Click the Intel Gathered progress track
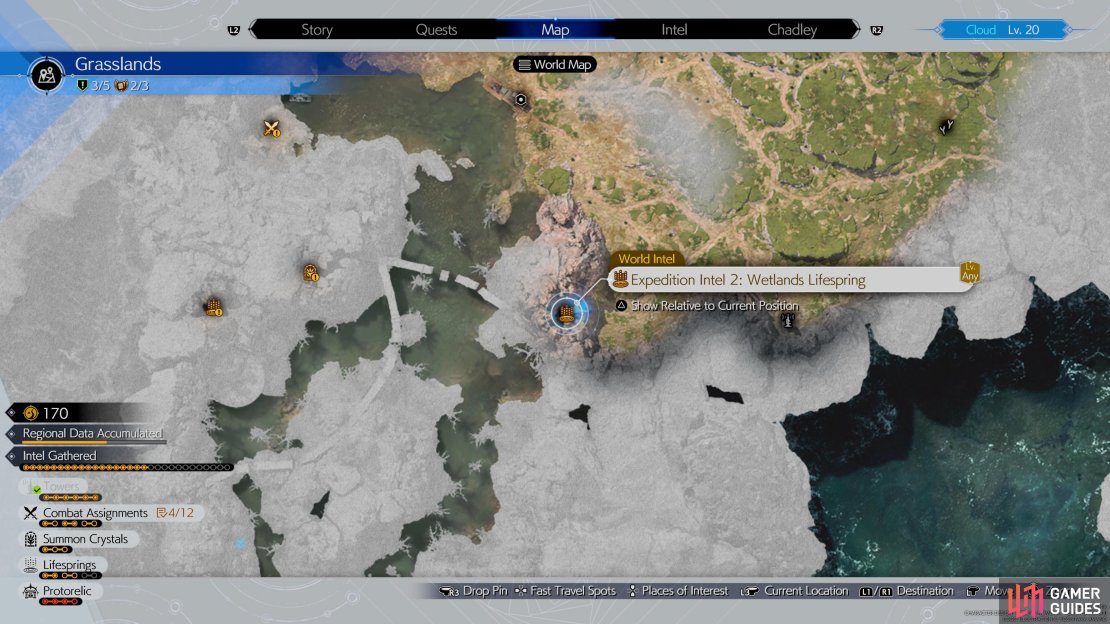This screenshot has width=1110, height=624. 127,467
